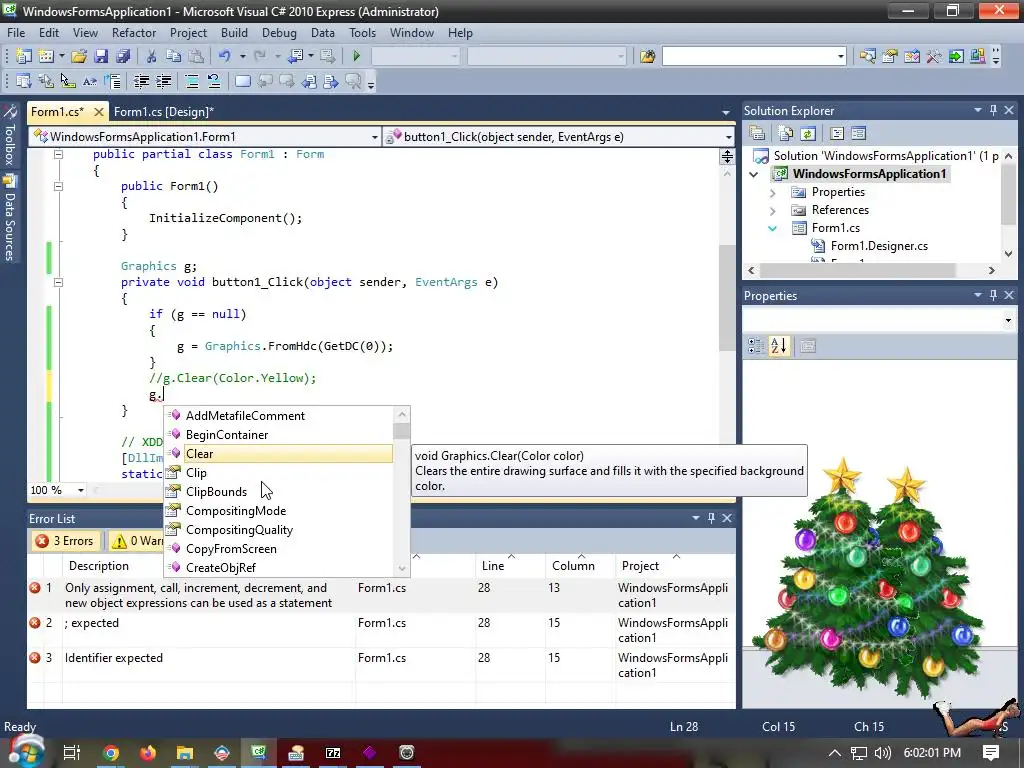Open the Refactor menu
This screenshot has width=1024, height=768.
pos(133,33)
